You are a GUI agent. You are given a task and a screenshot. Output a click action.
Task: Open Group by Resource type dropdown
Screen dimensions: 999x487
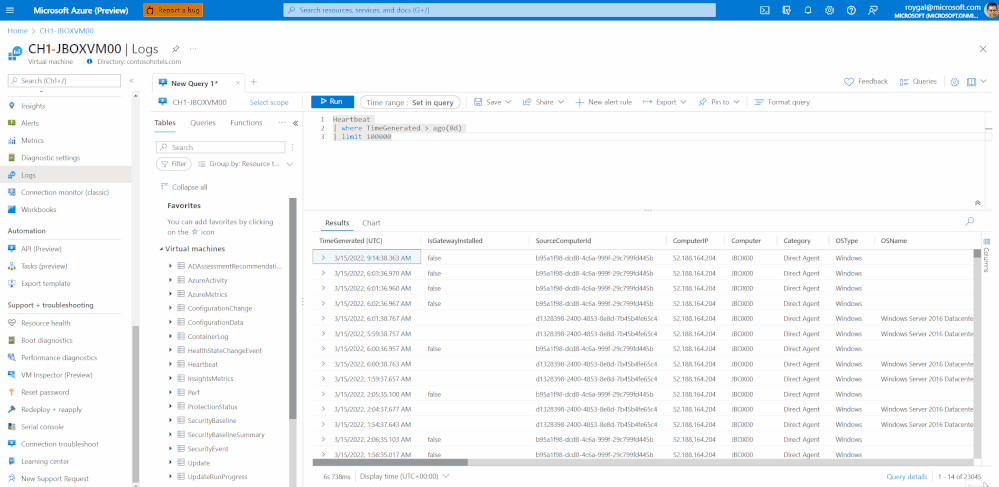245,164
